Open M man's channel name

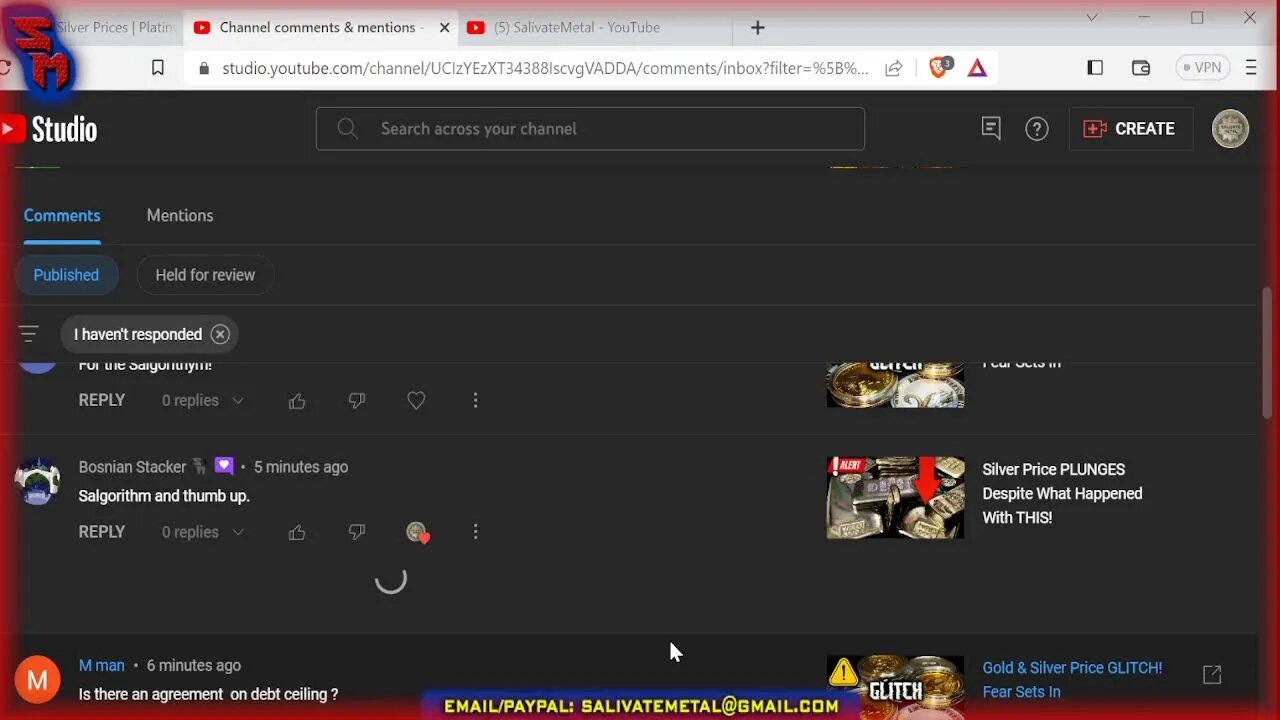(102, 666)
